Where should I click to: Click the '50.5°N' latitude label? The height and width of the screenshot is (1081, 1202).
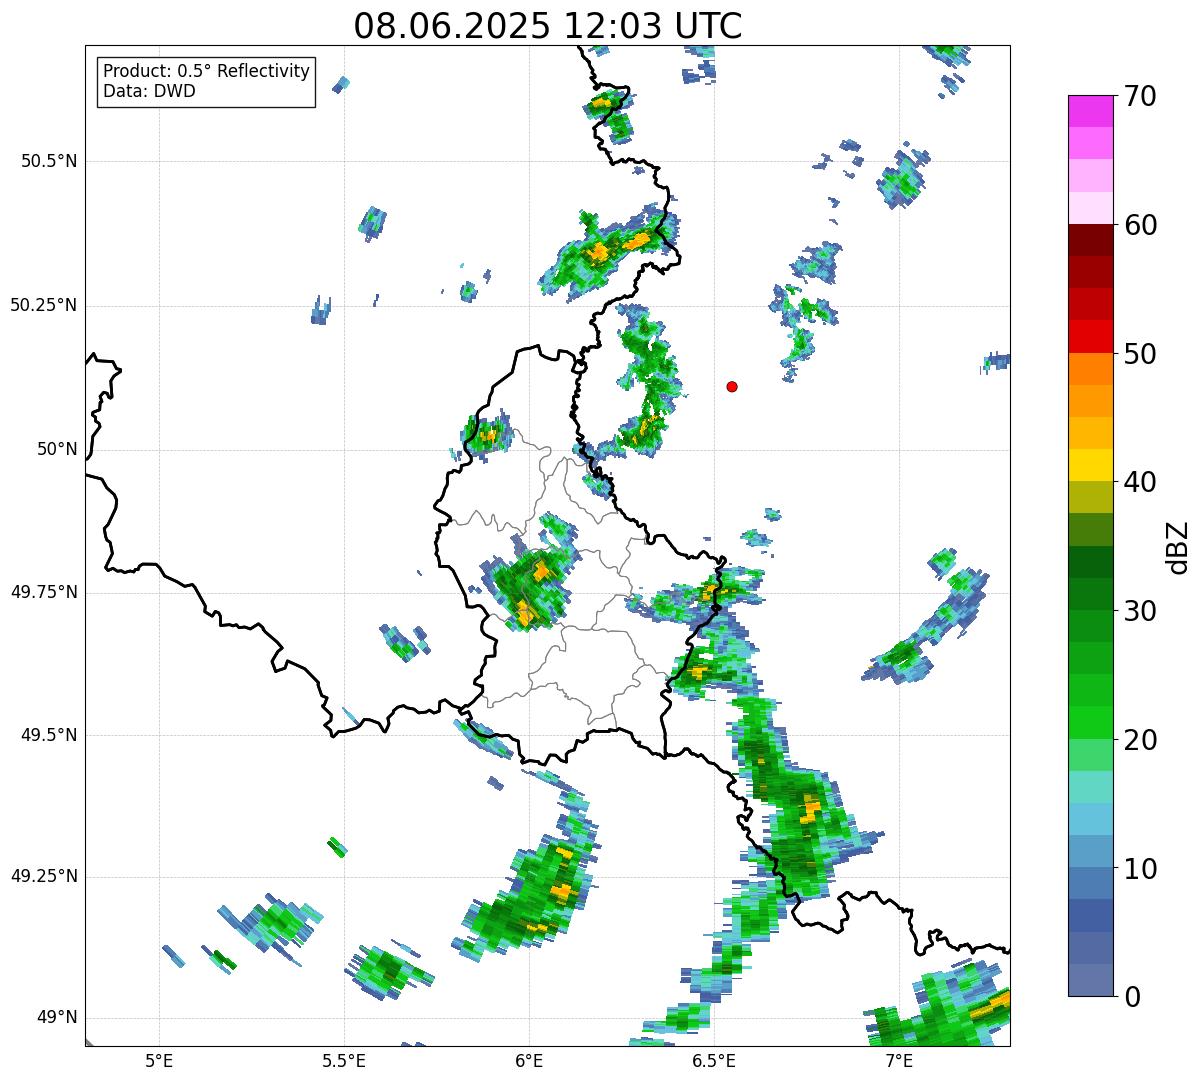49,161
